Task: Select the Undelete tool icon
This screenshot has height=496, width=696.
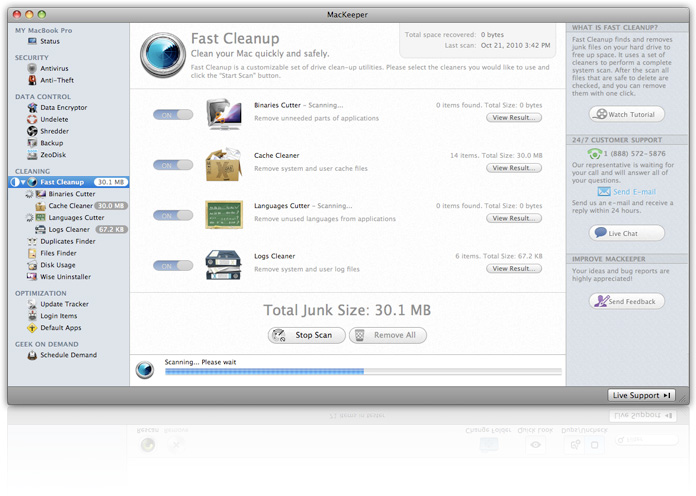Action: point(32,119)
